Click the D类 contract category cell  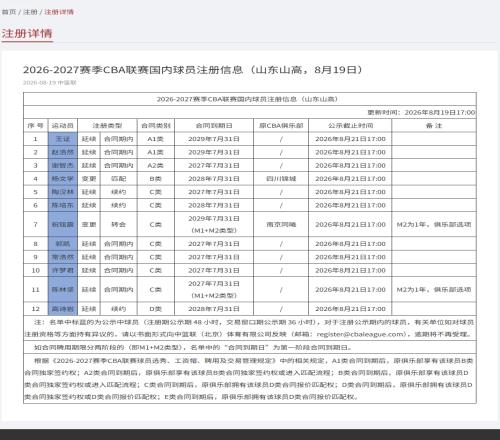pyautogui.click(x=156, y=309)
